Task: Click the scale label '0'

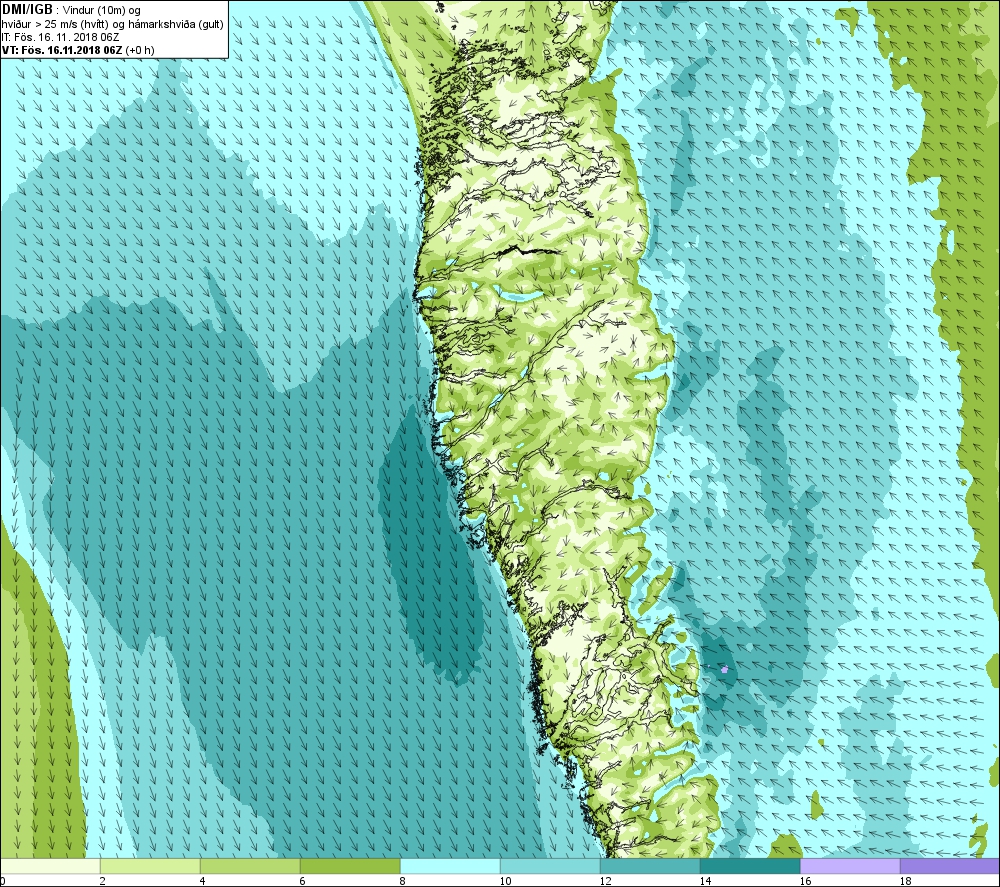Action: [x=3, y=881]
